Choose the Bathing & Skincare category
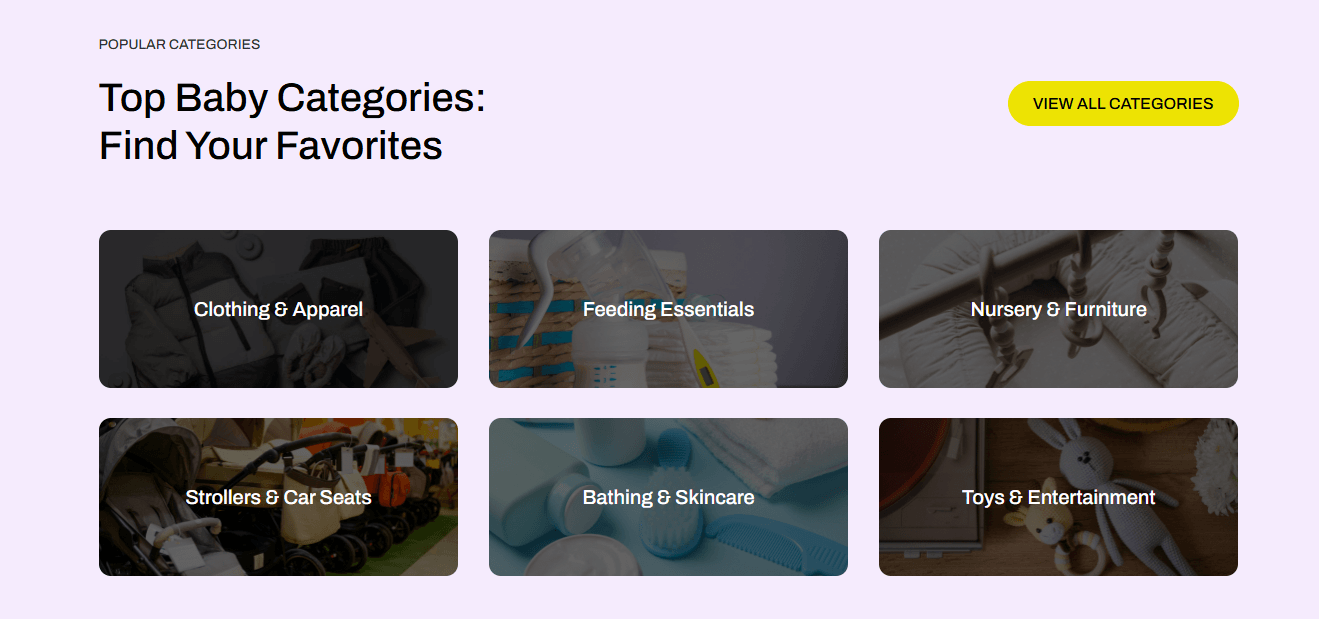This screenshot has width=1319, height=619. pyautogui.click(x=668, y=498)
